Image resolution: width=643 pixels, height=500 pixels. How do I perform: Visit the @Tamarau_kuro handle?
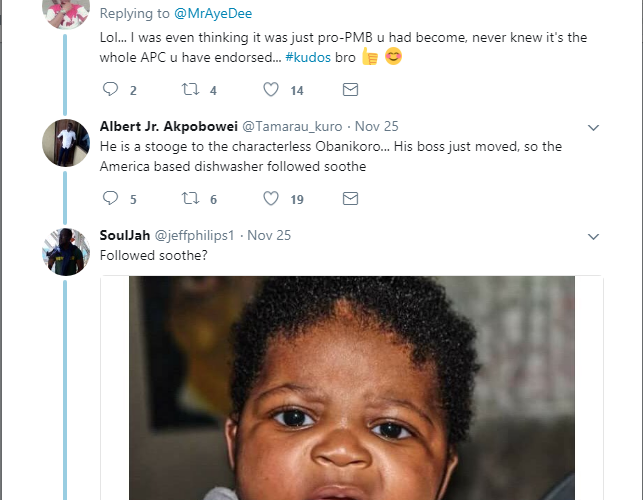(290, 127)
